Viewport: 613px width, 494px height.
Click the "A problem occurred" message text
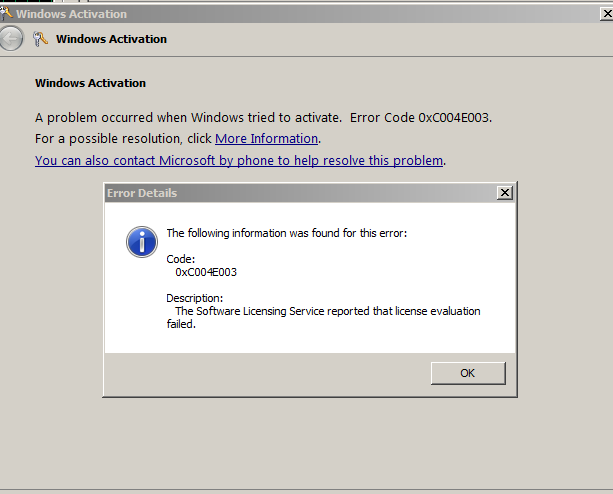tap(190, 117)
